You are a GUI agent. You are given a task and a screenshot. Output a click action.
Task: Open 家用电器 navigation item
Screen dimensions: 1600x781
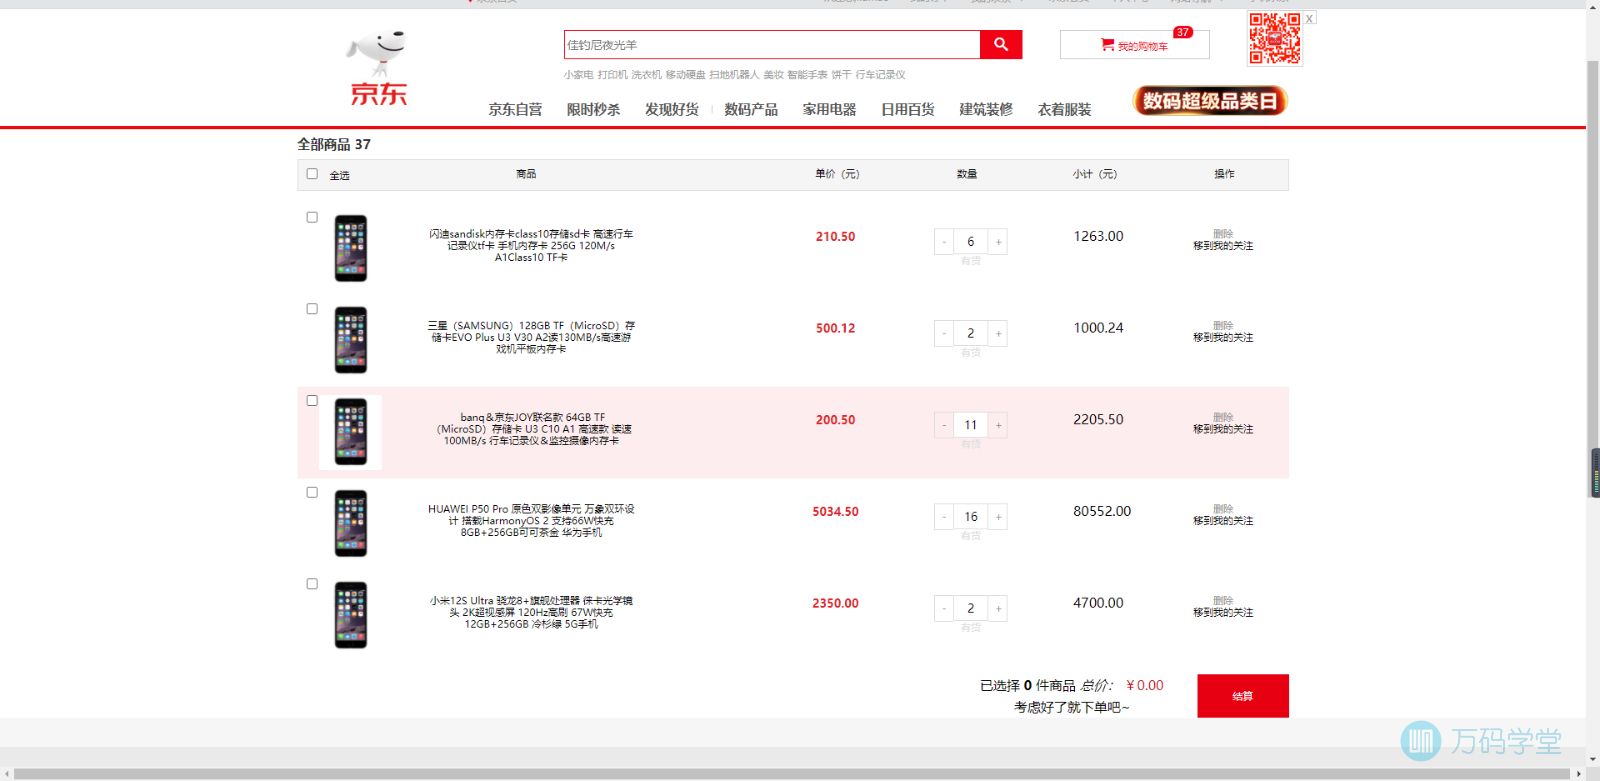829,110
